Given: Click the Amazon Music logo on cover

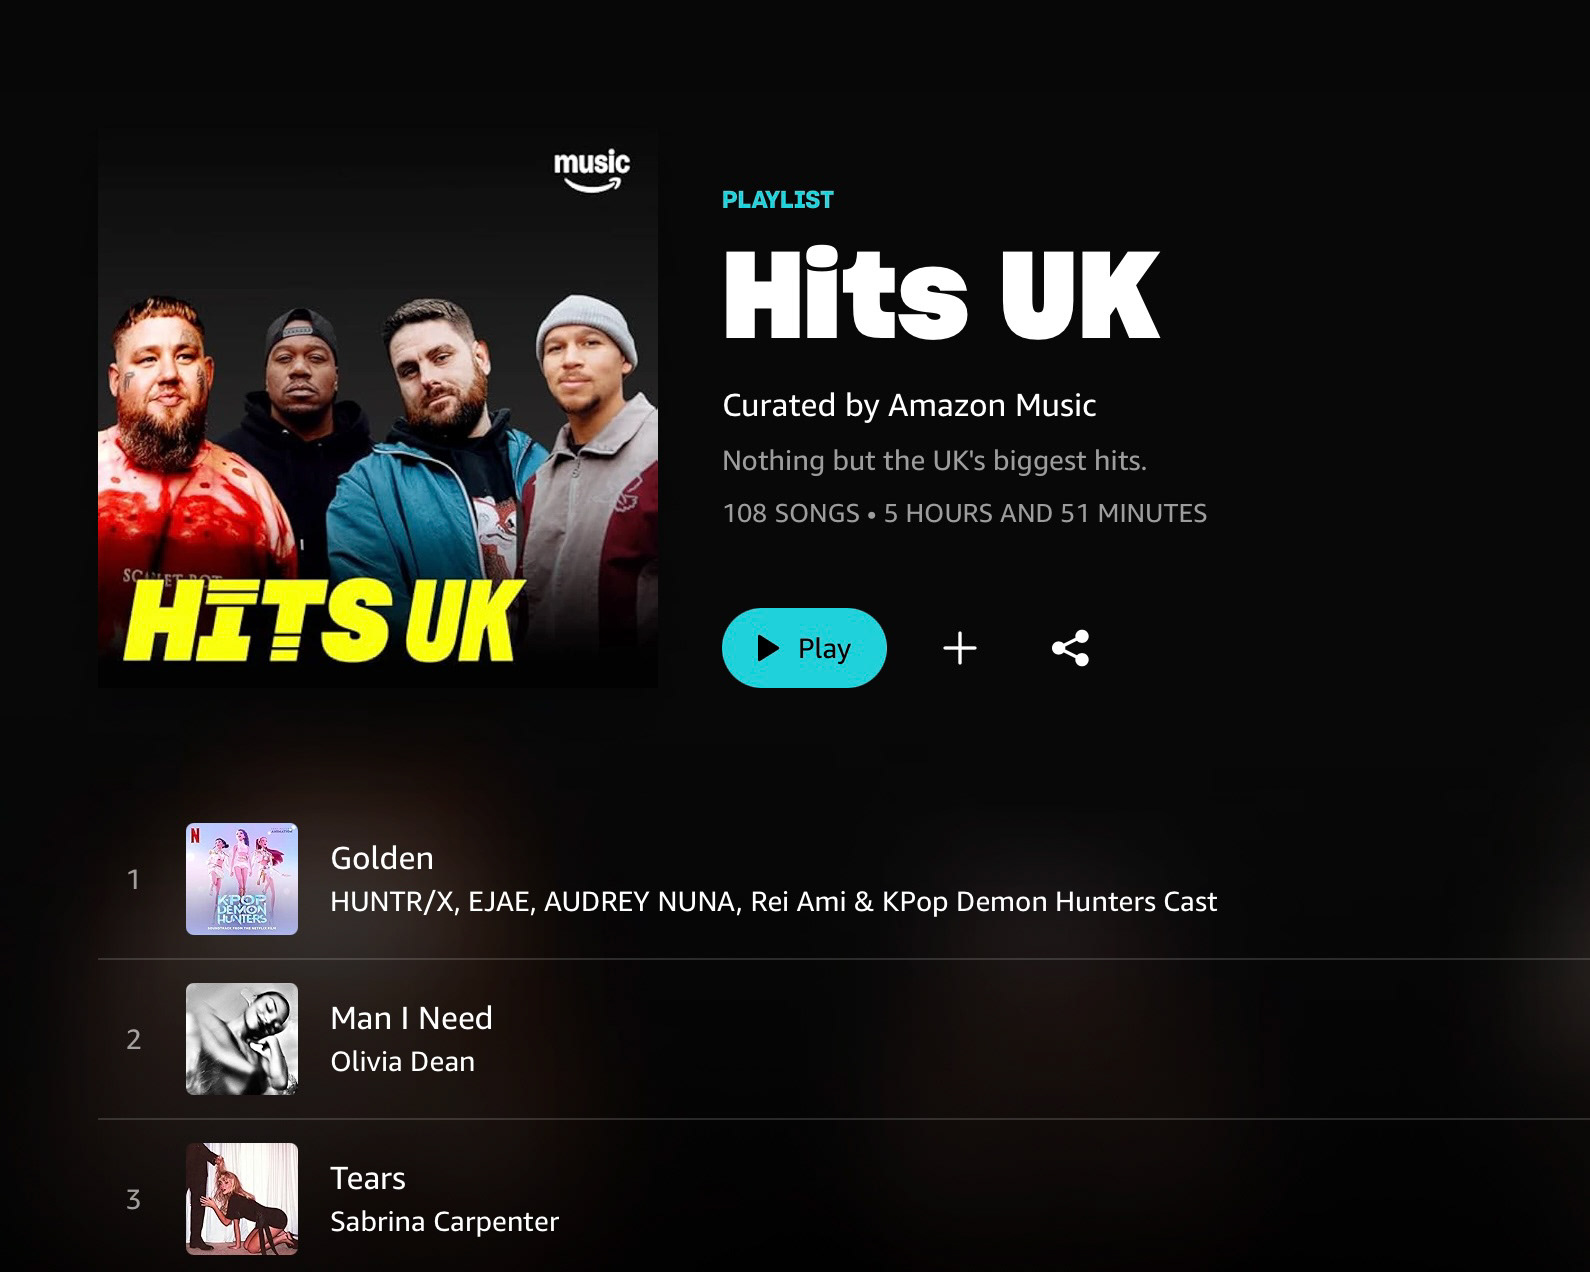Looking at the screenshot, I should coord(592,170).
